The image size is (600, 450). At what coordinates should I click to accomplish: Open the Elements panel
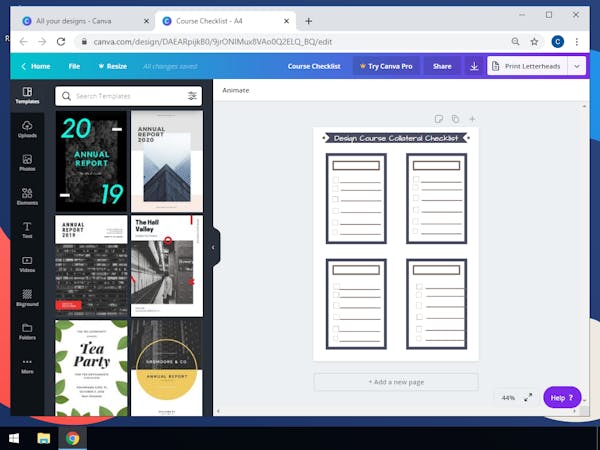point(27,197)
